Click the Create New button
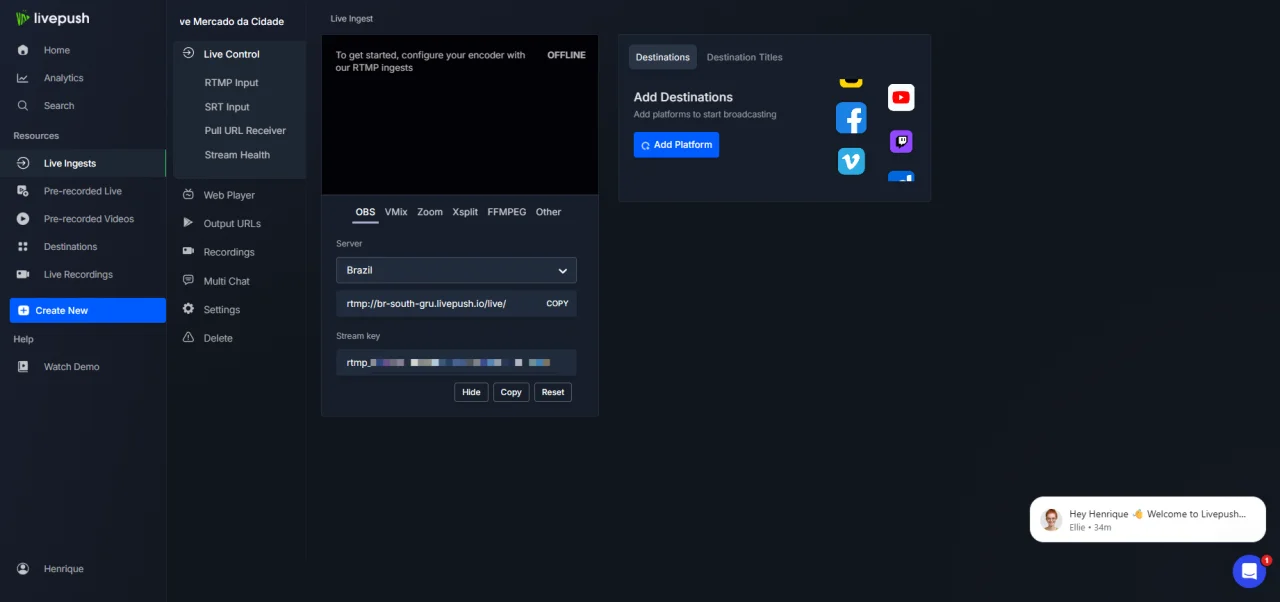This screenshot has height=602, width=1280. click(x=88, y=310)
